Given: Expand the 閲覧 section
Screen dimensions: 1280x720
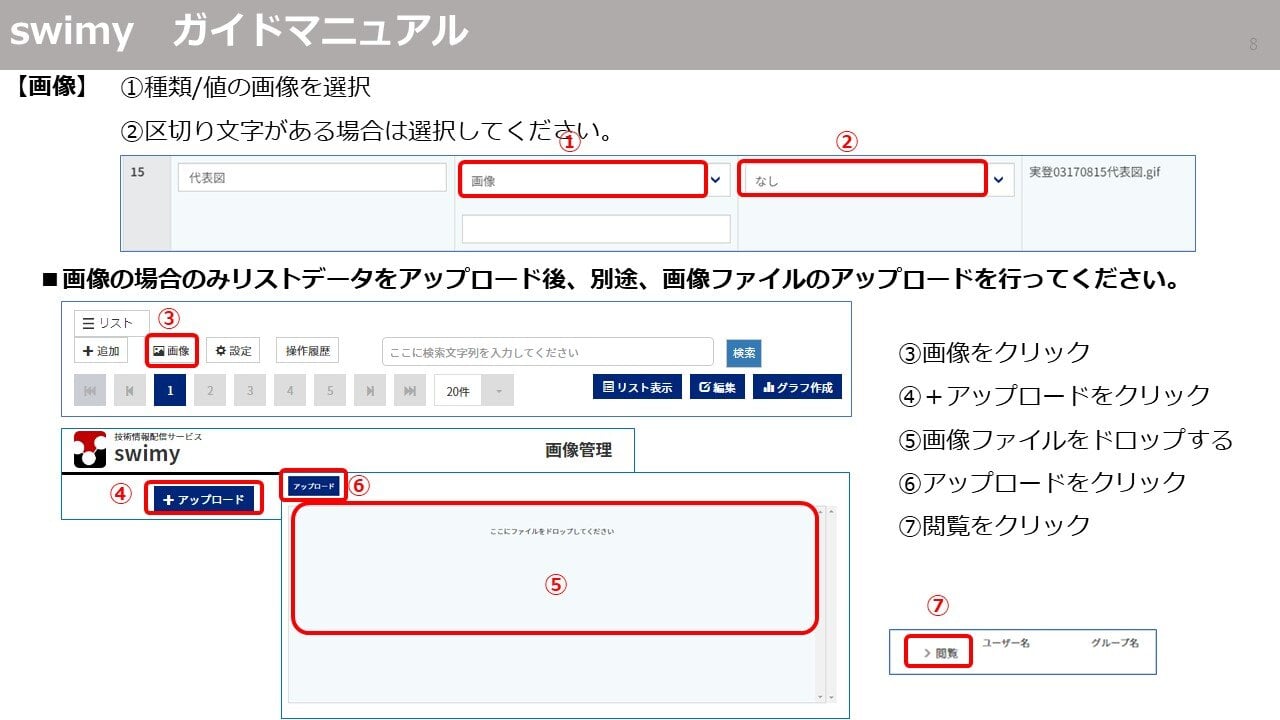Looking at the screenshot, I should pos(940,653).
